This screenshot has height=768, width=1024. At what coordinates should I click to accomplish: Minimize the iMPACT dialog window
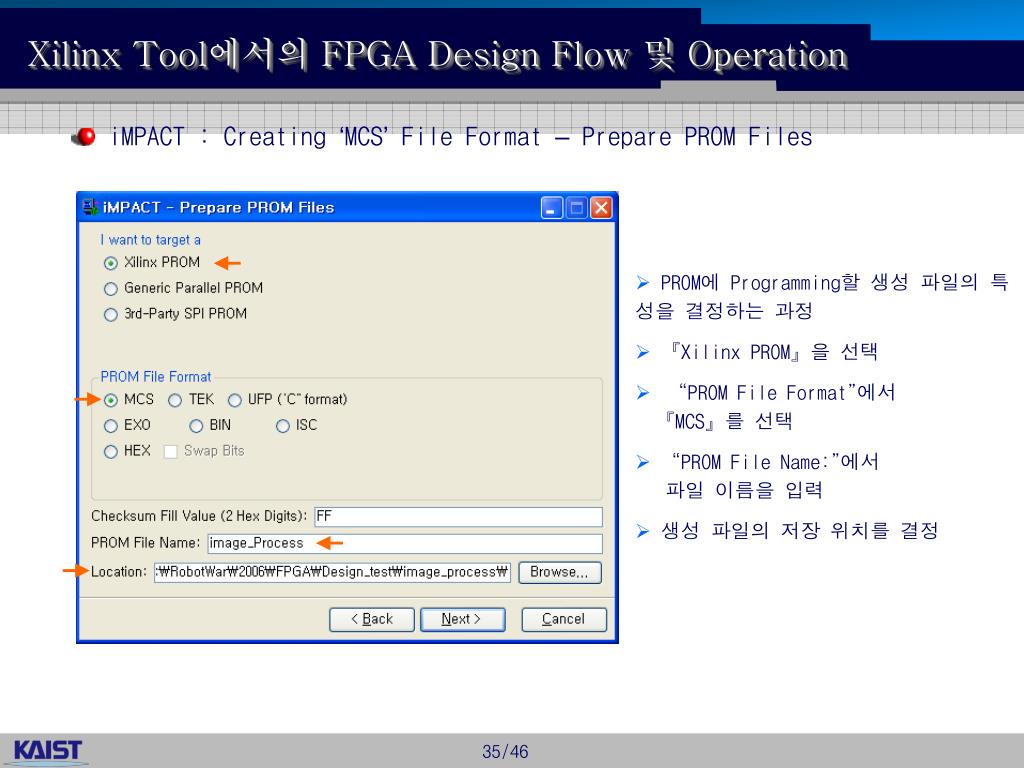(552, 208)
